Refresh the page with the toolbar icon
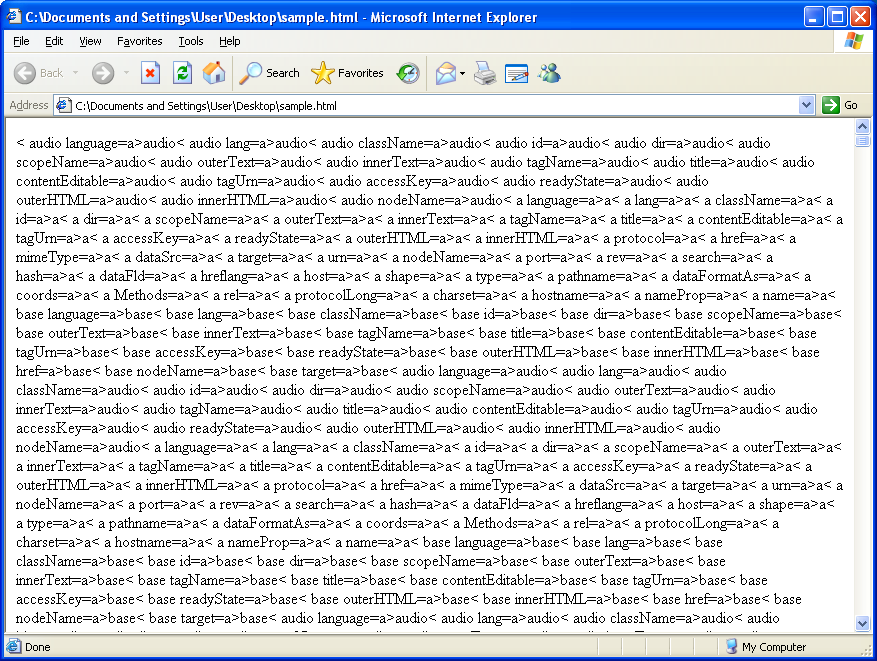Screen dimensions: 877x661 (182, 73)
